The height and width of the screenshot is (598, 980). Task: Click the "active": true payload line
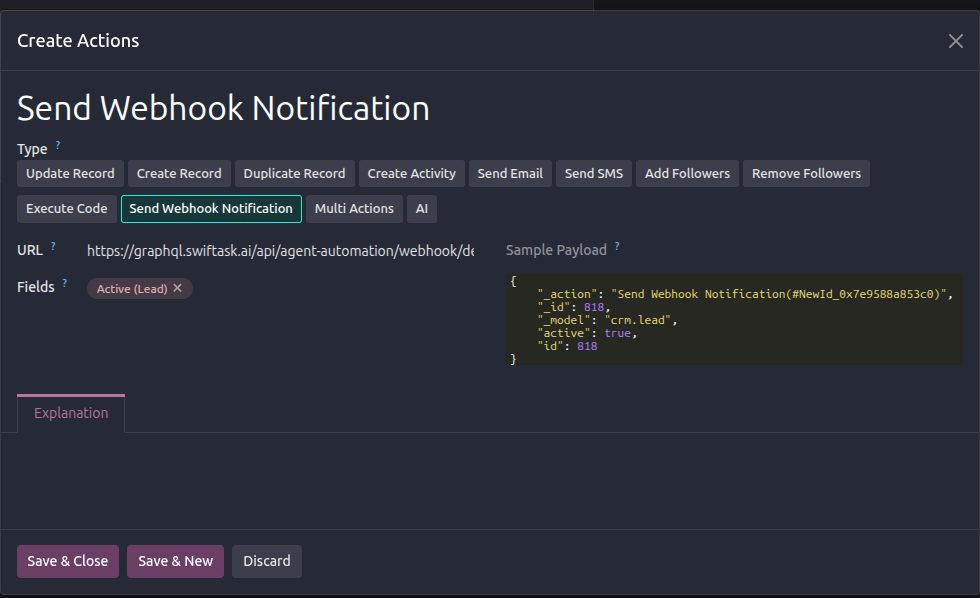coord(587,333)
